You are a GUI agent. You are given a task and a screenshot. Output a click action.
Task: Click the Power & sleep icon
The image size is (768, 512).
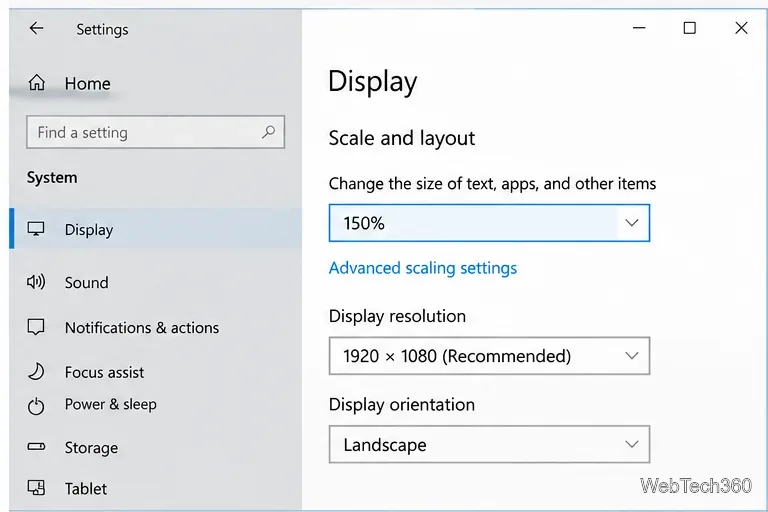coord(36,406)
